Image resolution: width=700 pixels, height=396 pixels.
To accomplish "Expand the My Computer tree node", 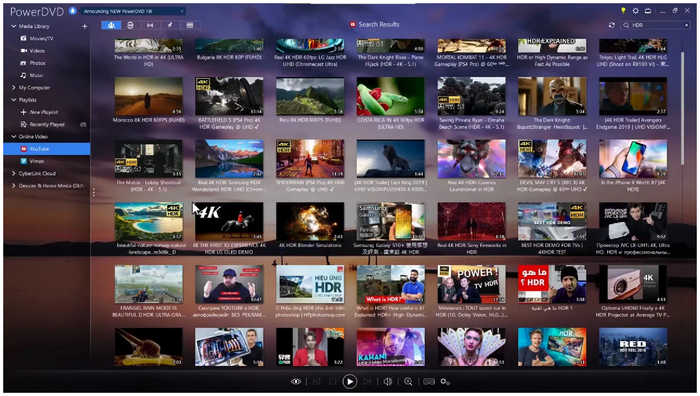I will [13, 88].
